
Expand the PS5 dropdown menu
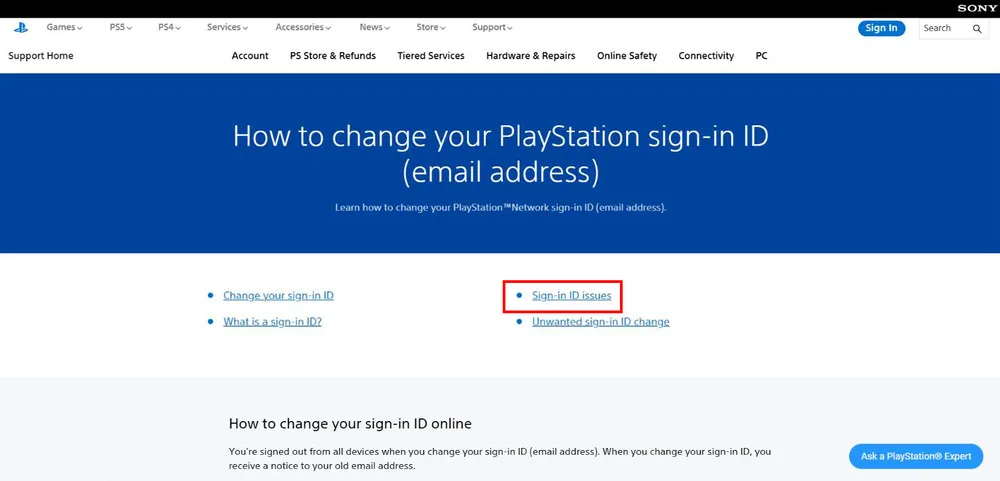(121, 27)
